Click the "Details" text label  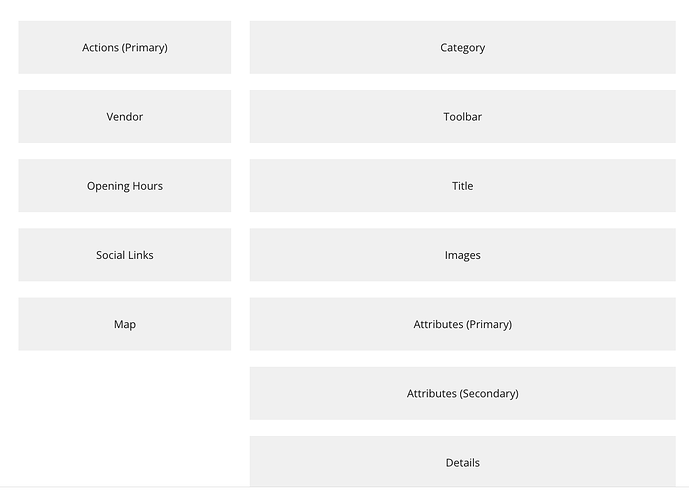point(463,463)
